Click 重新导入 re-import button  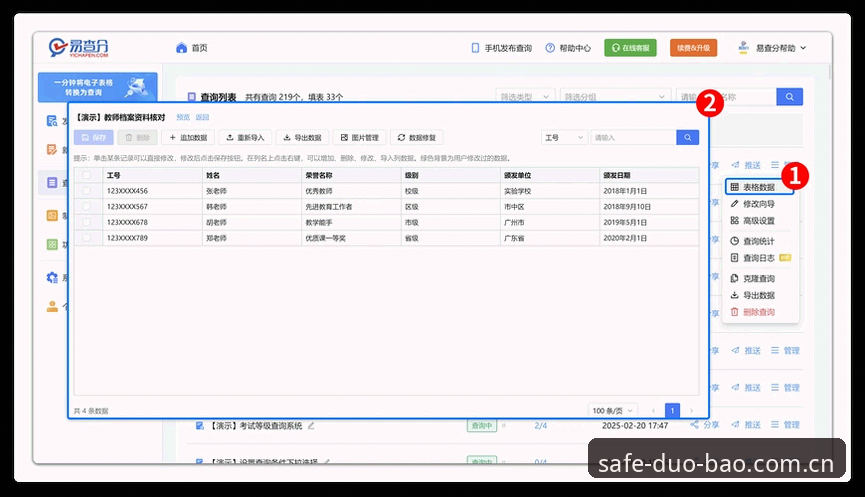245,137
